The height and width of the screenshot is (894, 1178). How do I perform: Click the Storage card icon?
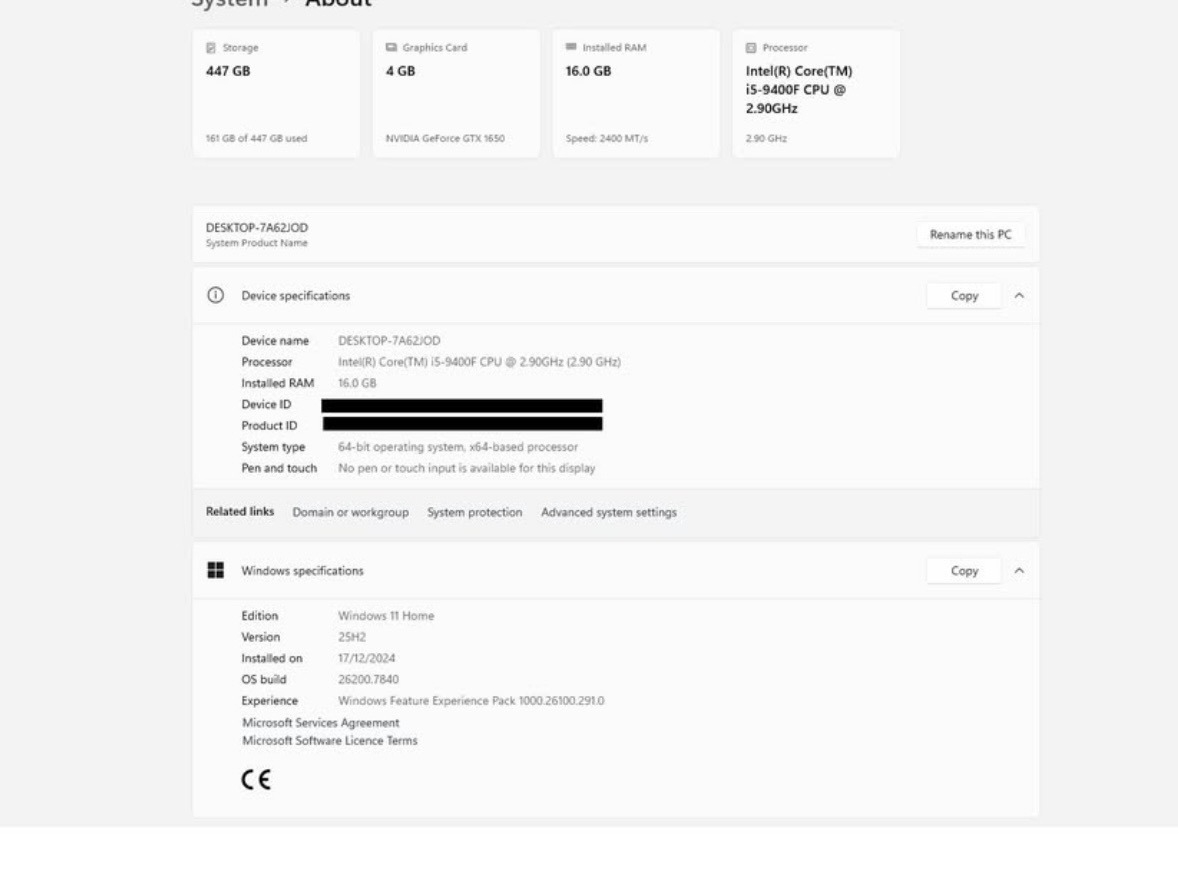(x=210, y=47)
